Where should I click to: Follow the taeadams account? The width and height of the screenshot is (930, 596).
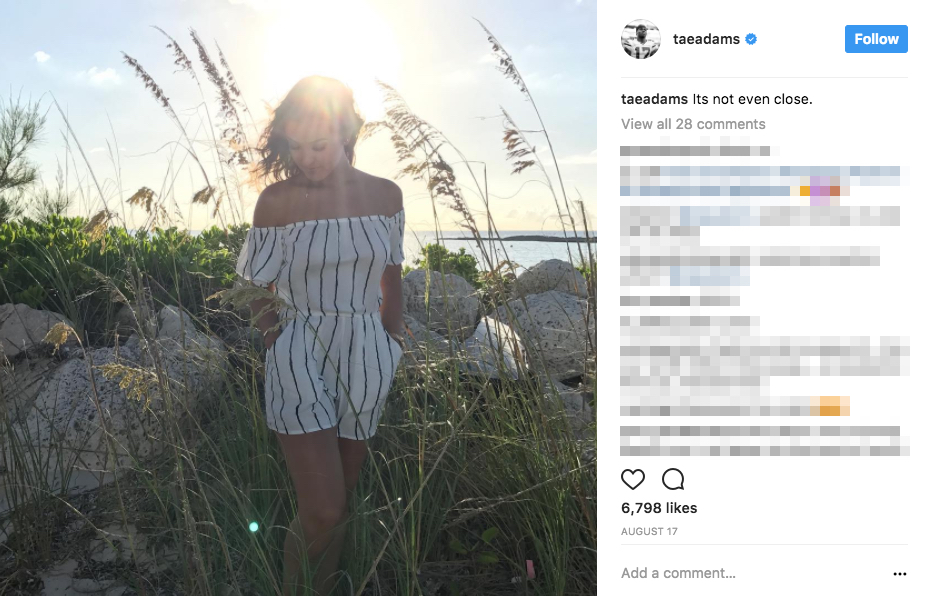tap(876, 39)
